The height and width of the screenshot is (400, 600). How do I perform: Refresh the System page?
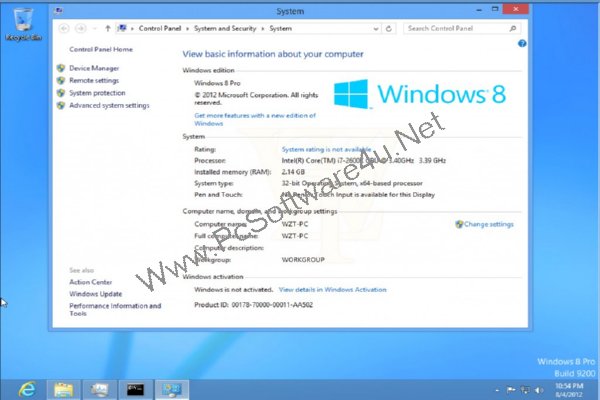[389, 28]
